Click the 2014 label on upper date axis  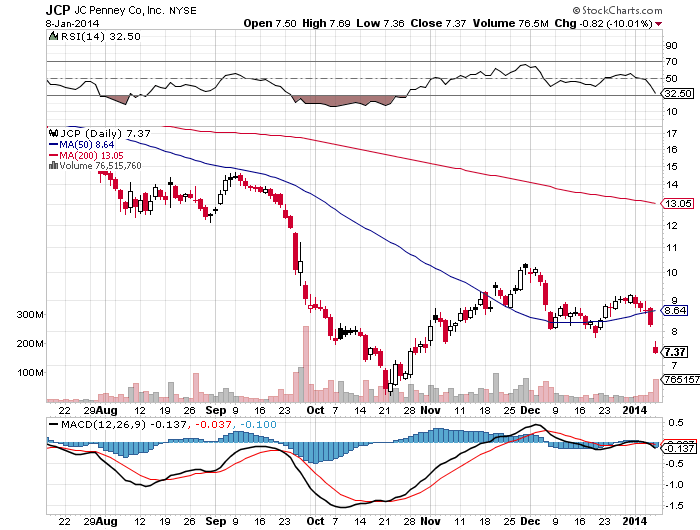634,410
